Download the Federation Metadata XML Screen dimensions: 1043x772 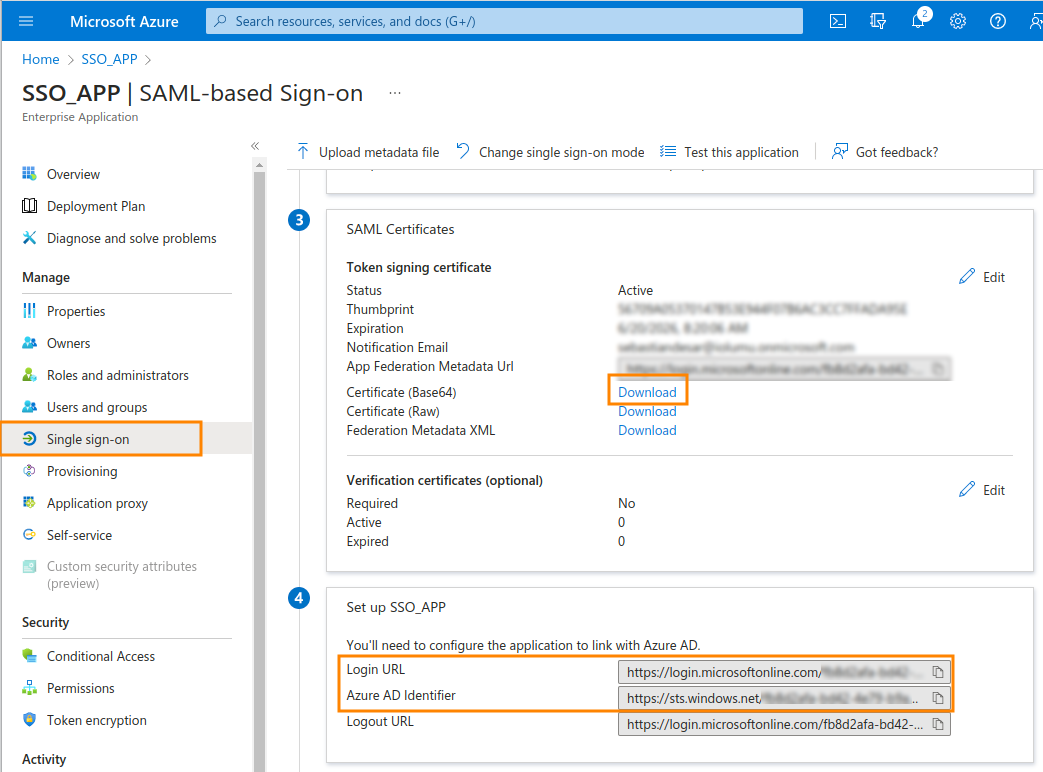[x=647, y=430]
